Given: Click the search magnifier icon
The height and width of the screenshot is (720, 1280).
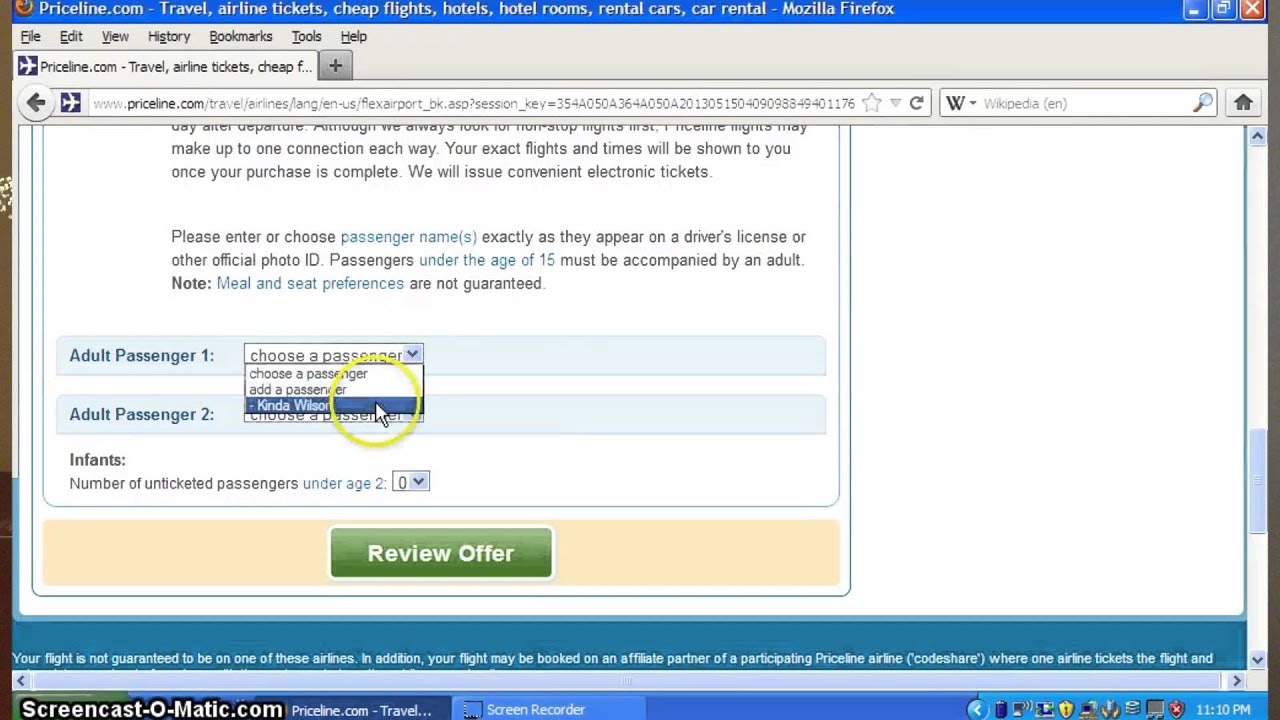Looking at the screenshot, I should tap(1203, 103).
